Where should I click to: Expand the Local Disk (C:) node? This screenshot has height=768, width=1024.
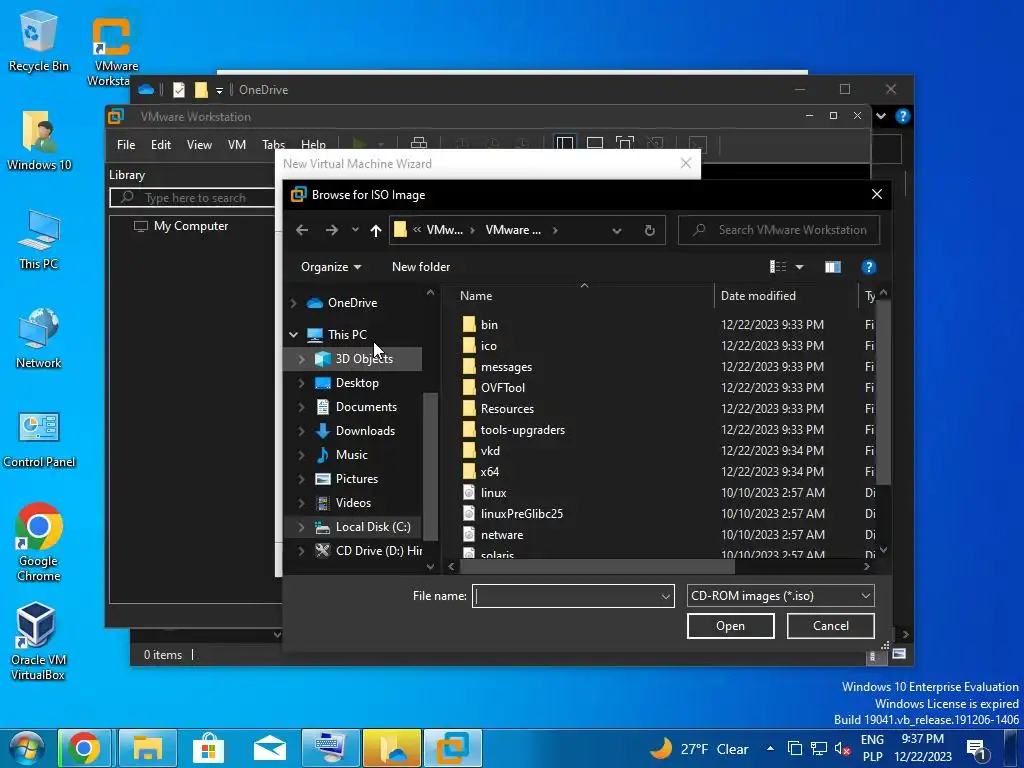tap(301, 526)
